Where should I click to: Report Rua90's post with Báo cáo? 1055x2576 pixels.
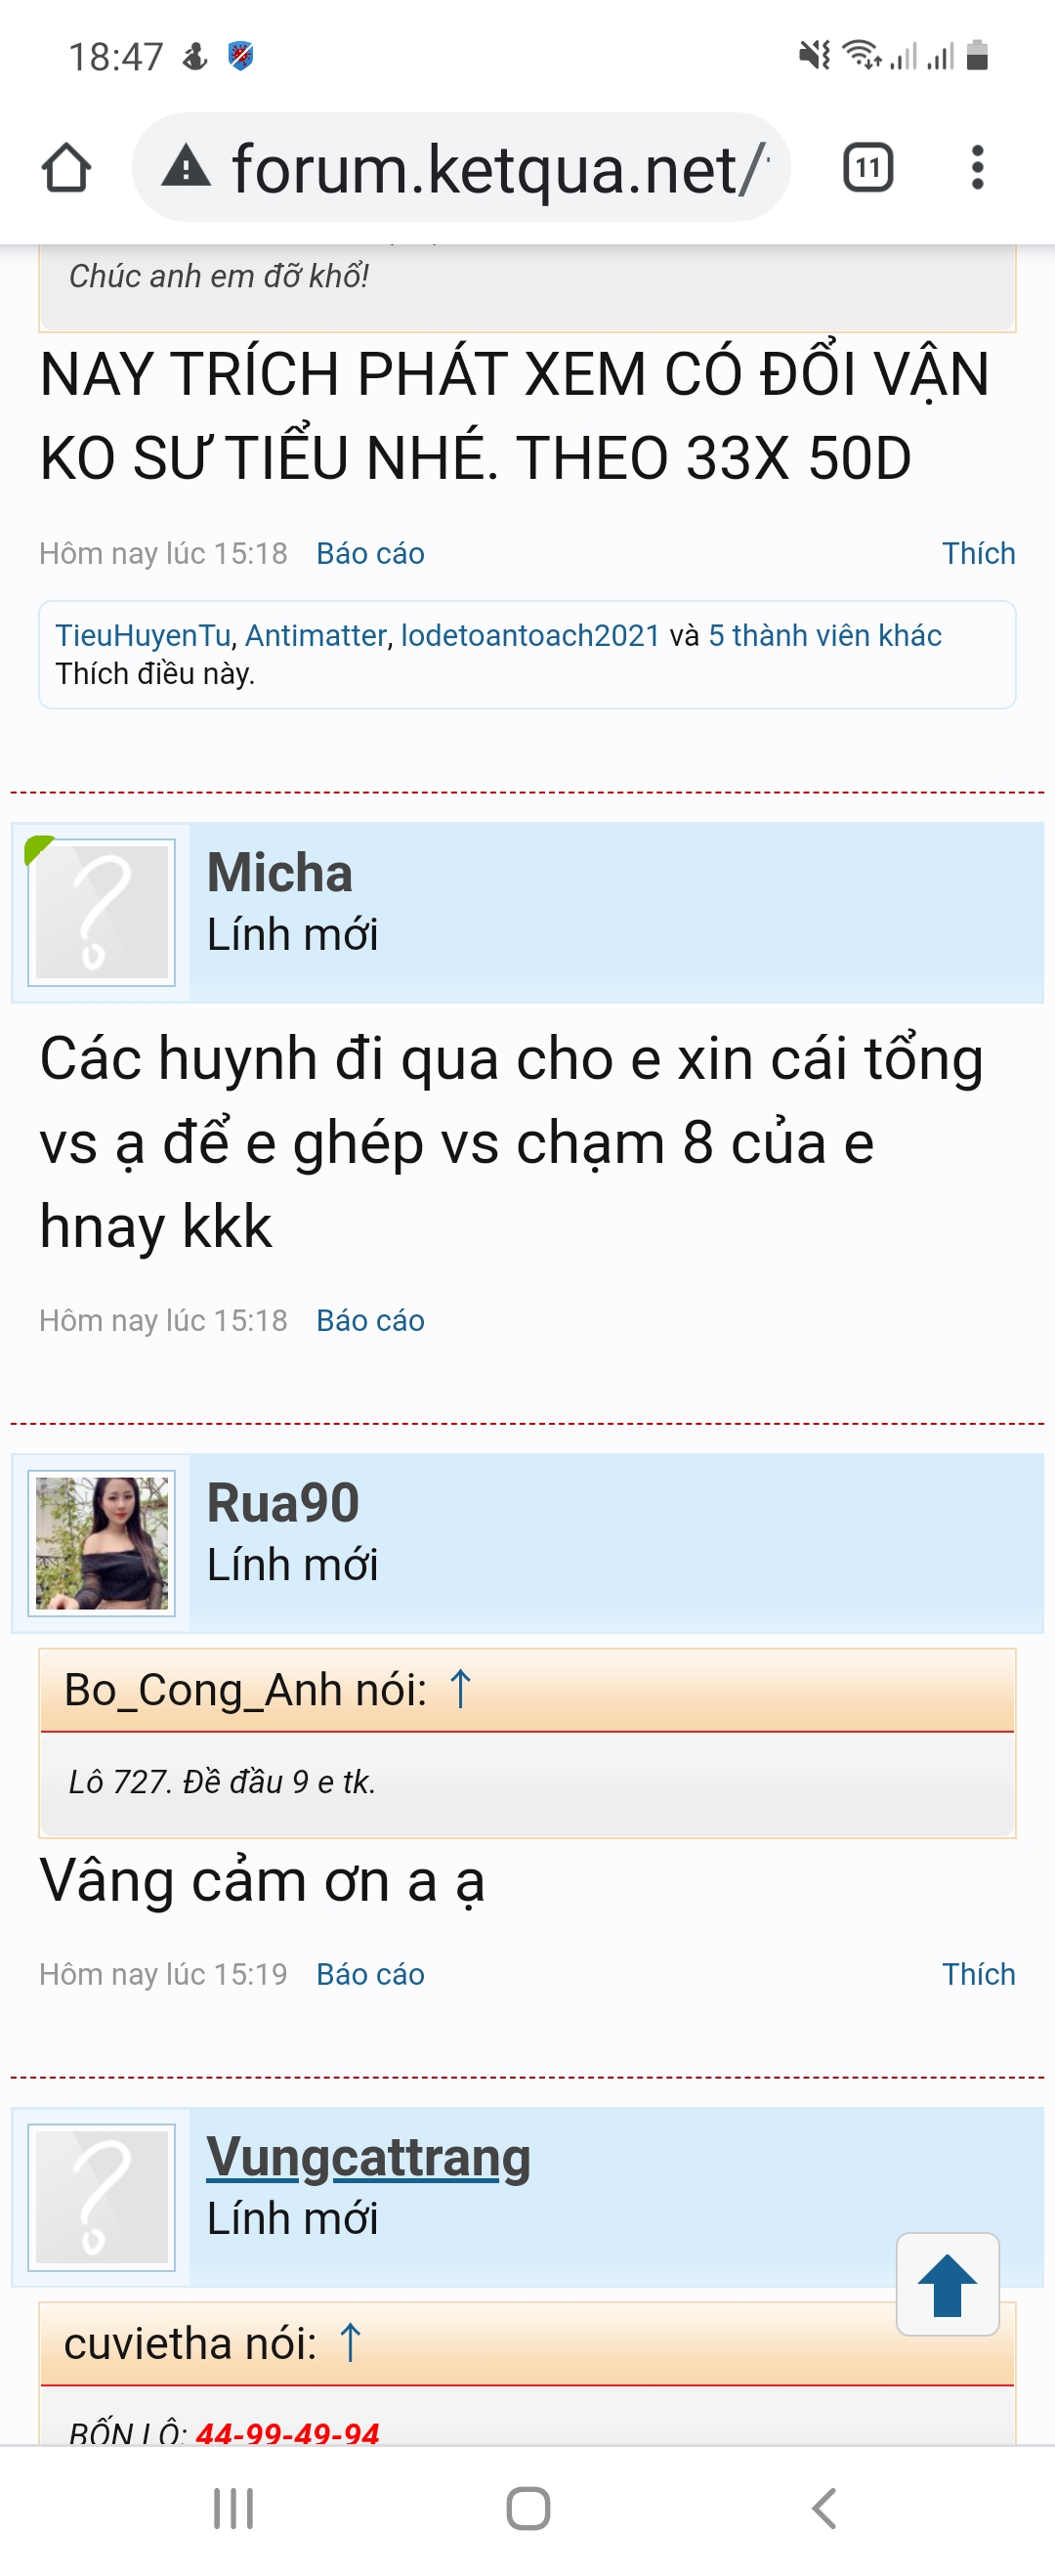tap(370, 1974)
